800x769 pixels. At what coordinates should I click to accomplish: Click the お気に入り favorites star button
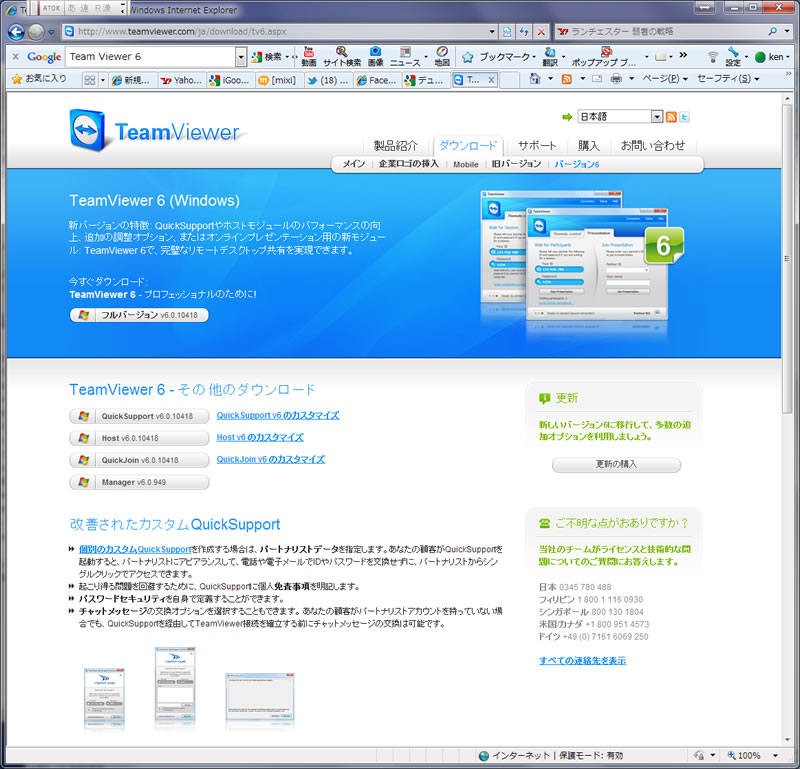(40, 79)
